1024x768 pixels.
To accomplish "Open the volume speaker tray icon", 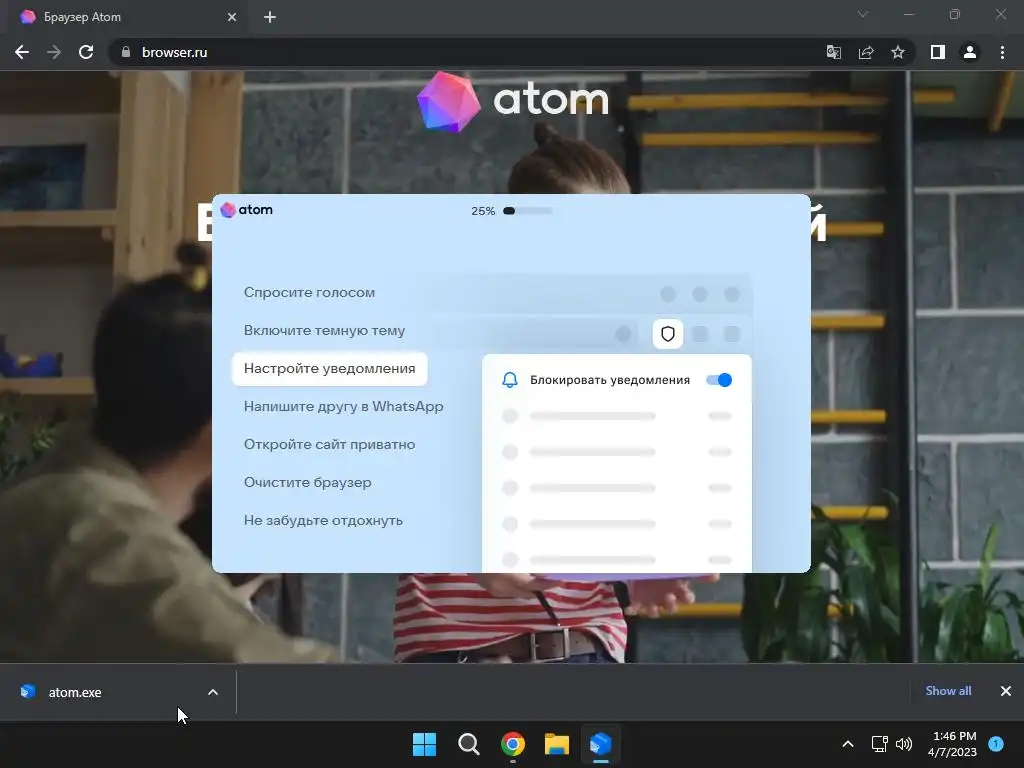I will [904, 744].
